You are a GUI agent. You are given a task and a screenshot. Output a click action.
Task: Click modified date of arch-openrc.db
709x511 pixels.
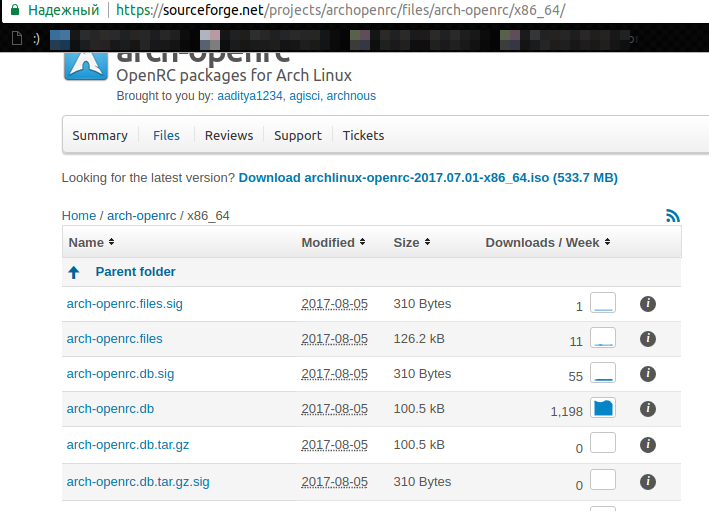tap(335, 409)
